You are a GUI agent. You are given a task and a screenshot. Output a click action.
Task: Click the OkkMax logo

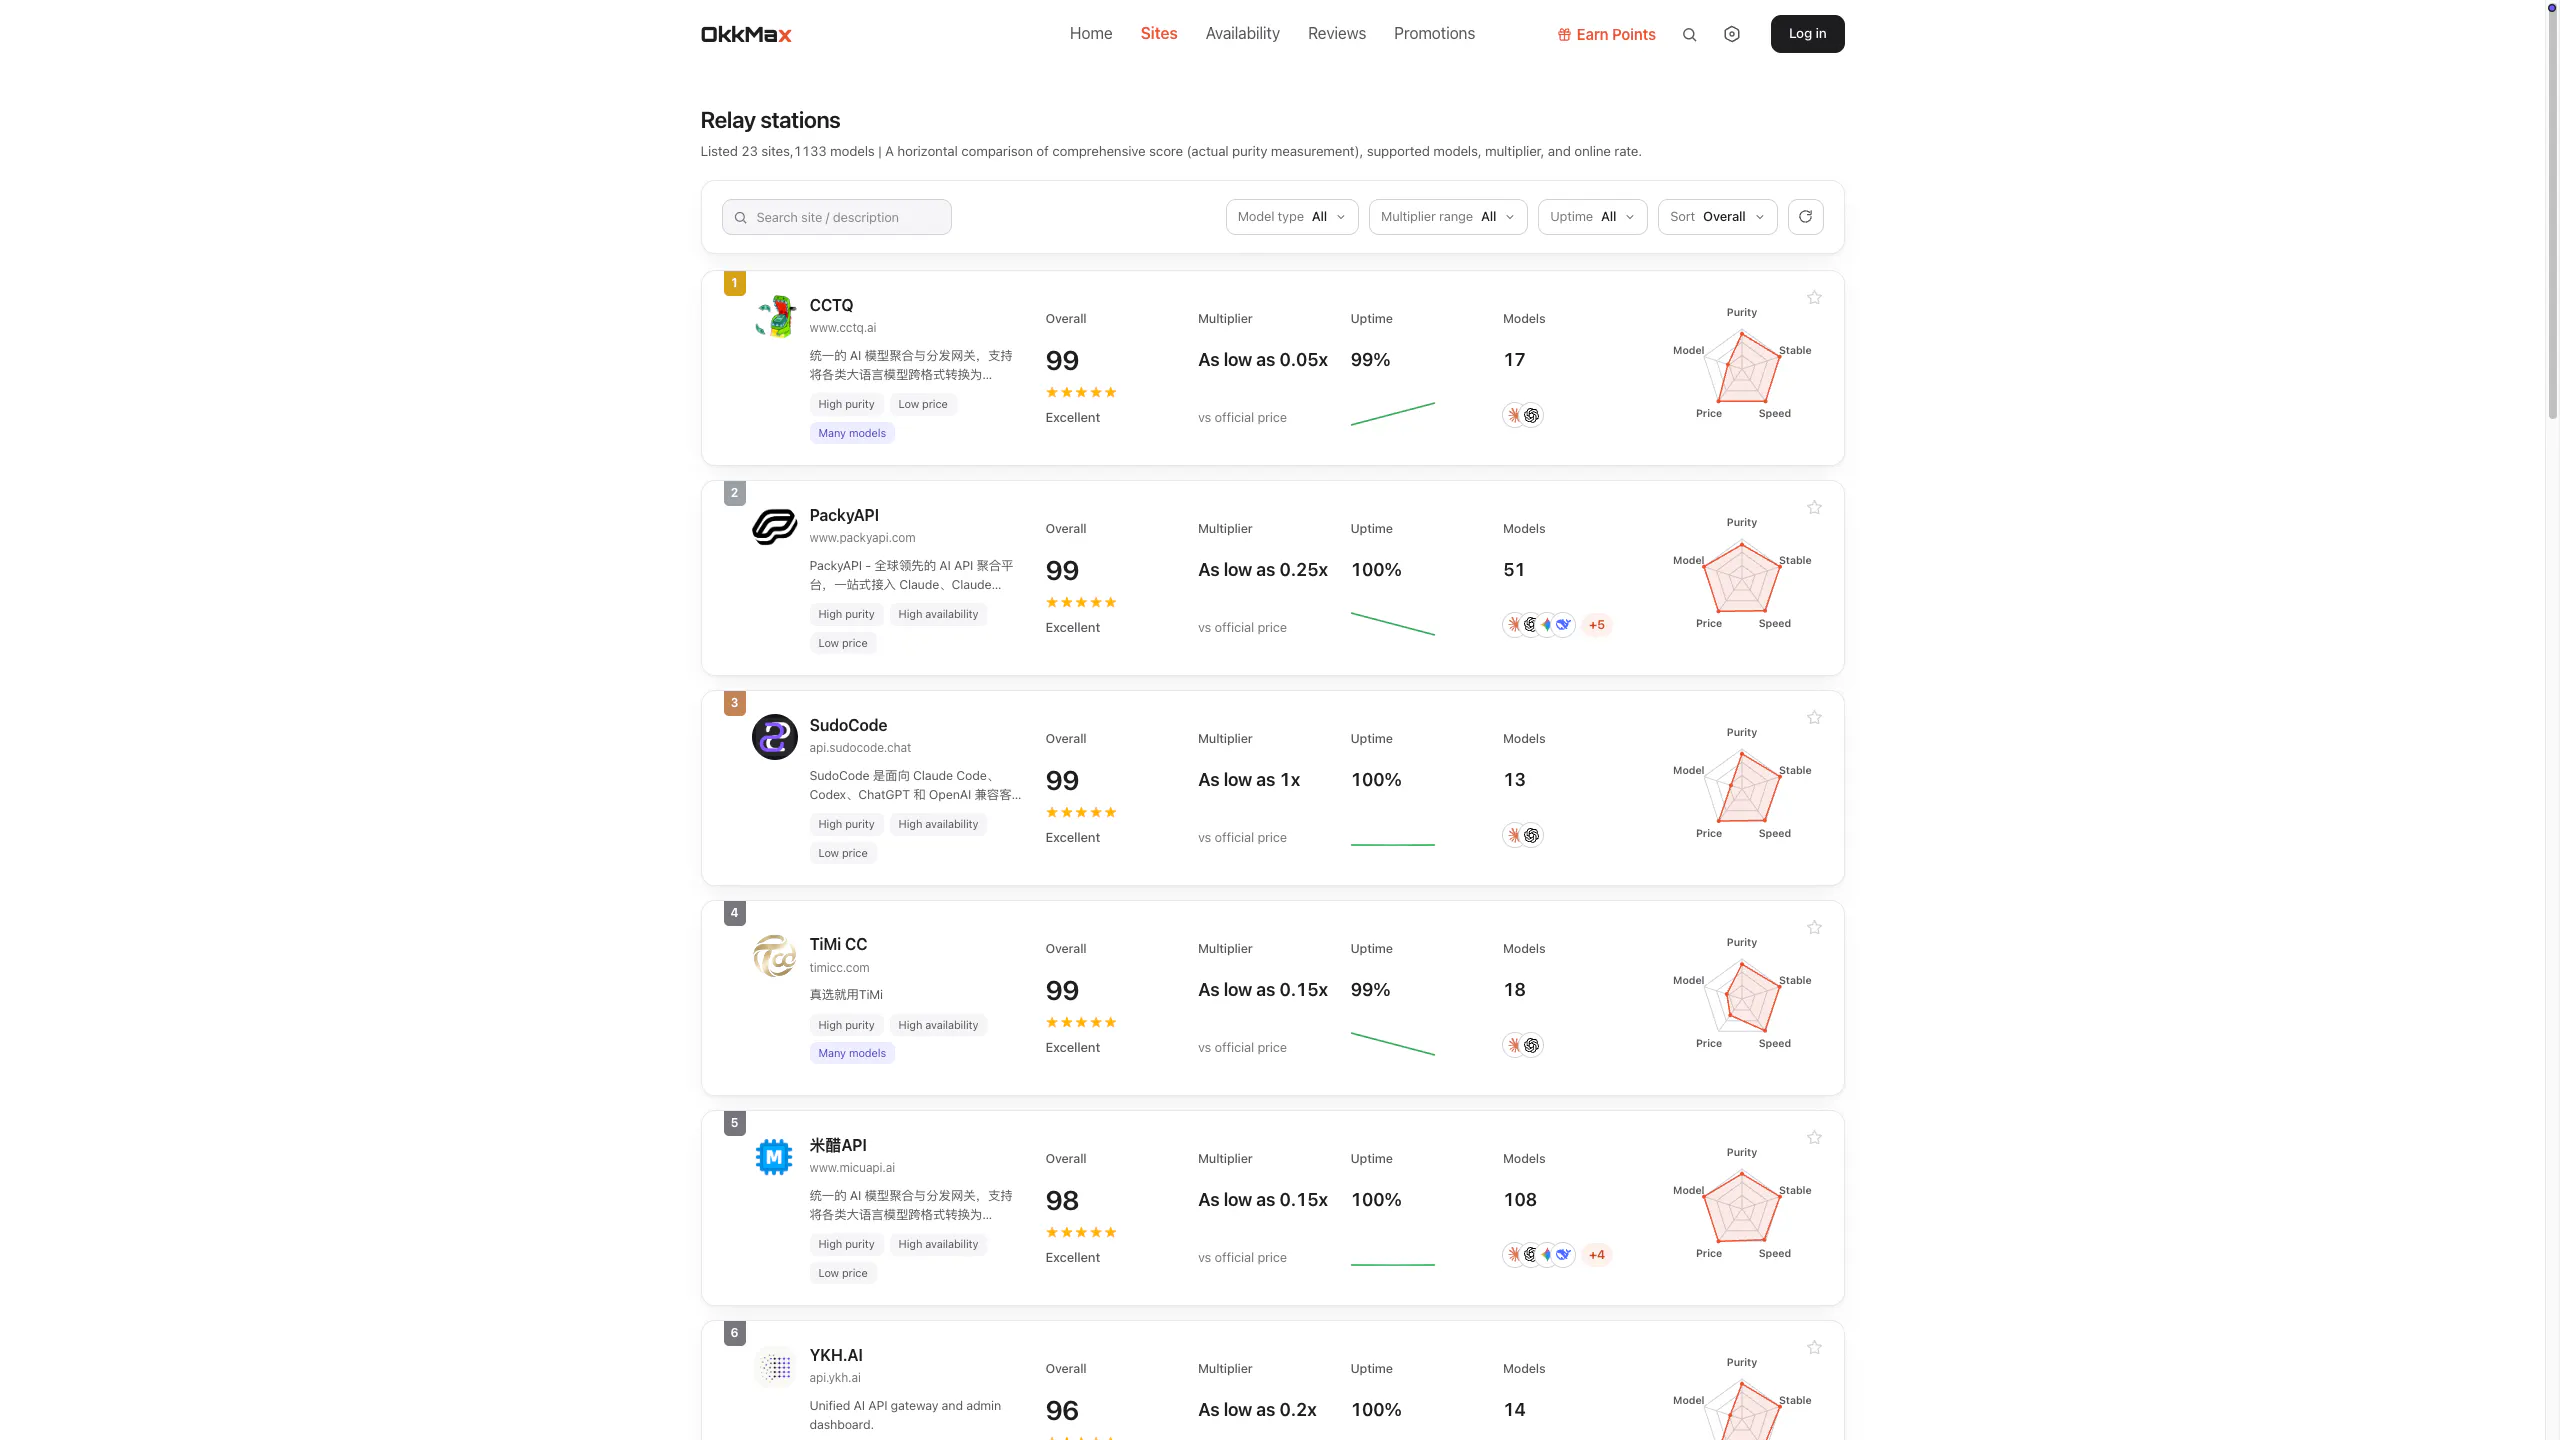tap(746, 34)
